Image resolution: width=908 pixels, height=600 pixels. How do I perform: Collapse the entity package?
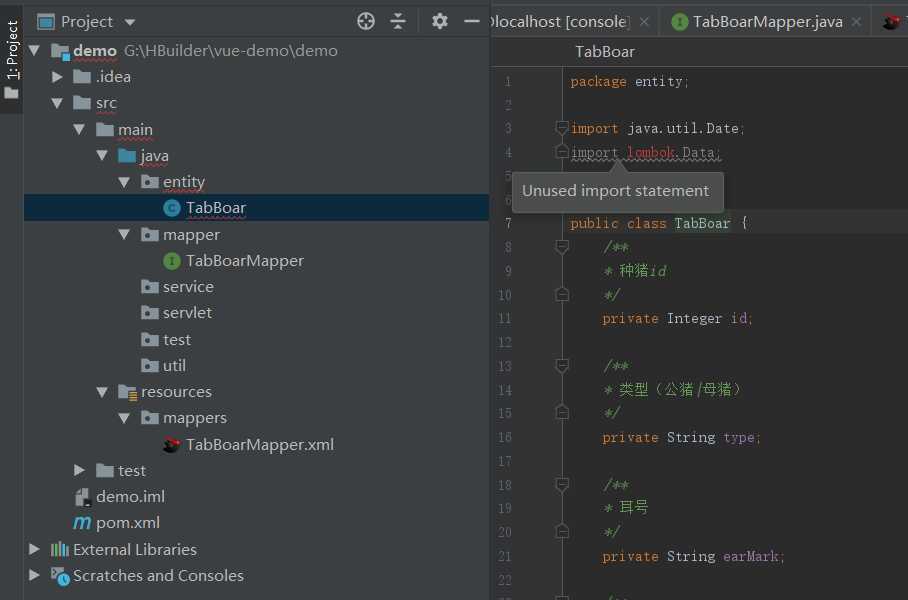click(x=124, y=182)
